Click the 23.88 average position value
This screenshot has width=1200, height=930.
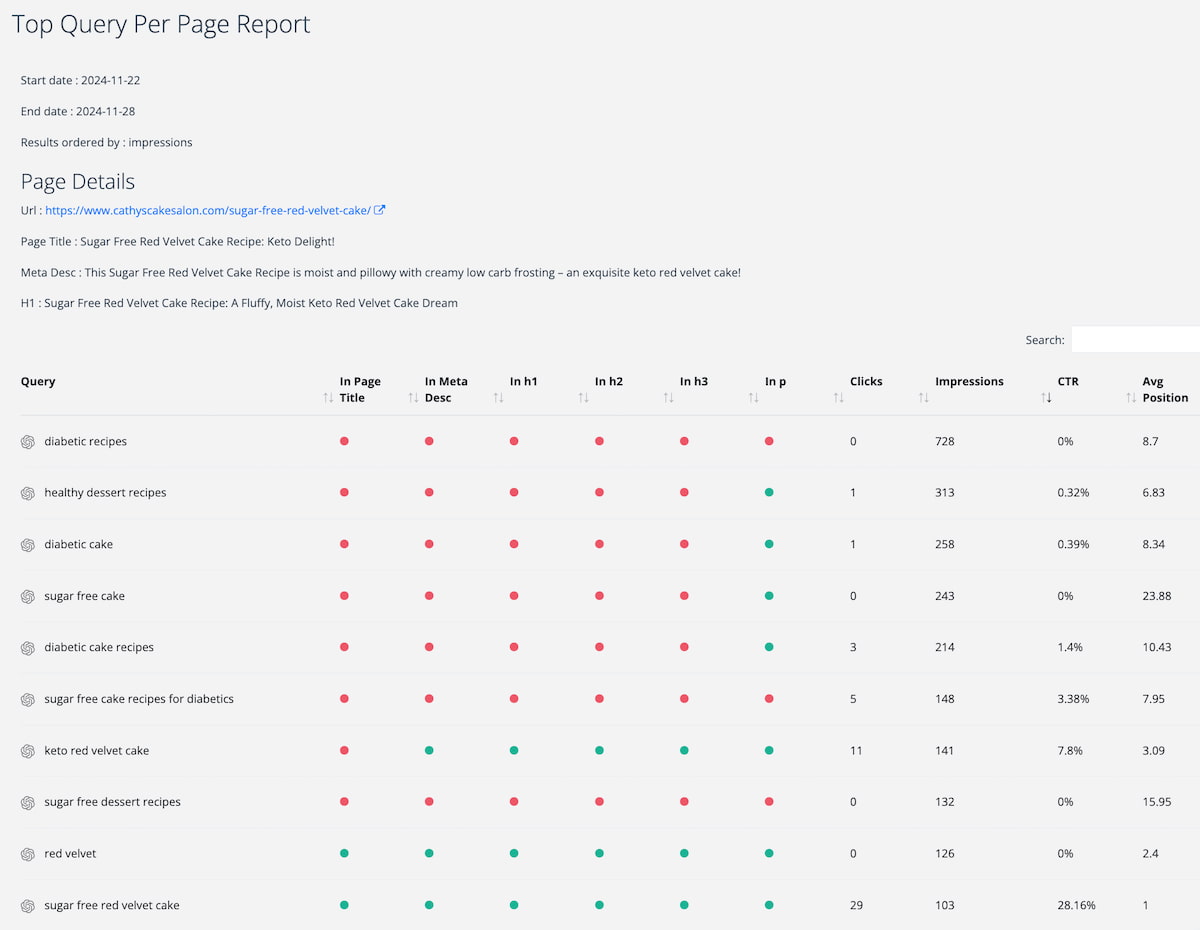[1157, 597]
